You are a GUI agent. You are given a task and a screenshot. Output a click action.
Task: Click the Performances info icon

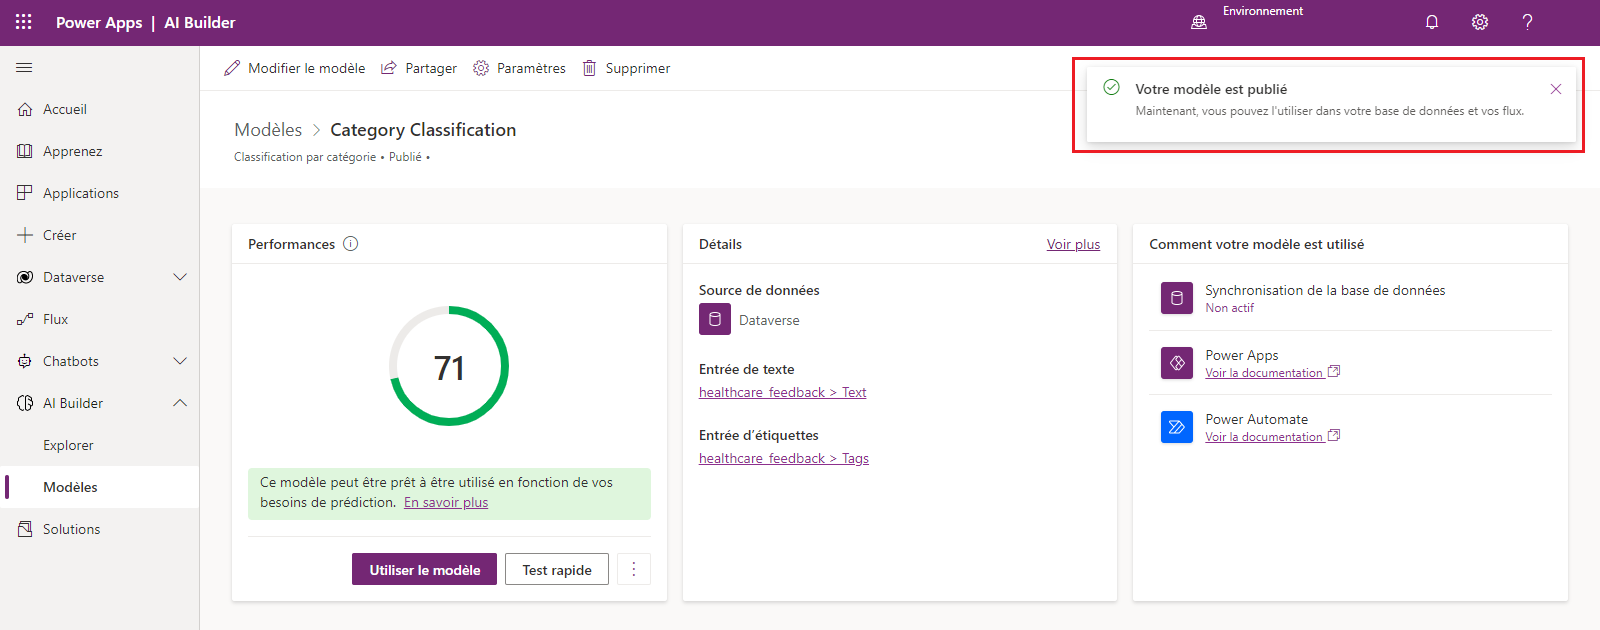[351, 244]
